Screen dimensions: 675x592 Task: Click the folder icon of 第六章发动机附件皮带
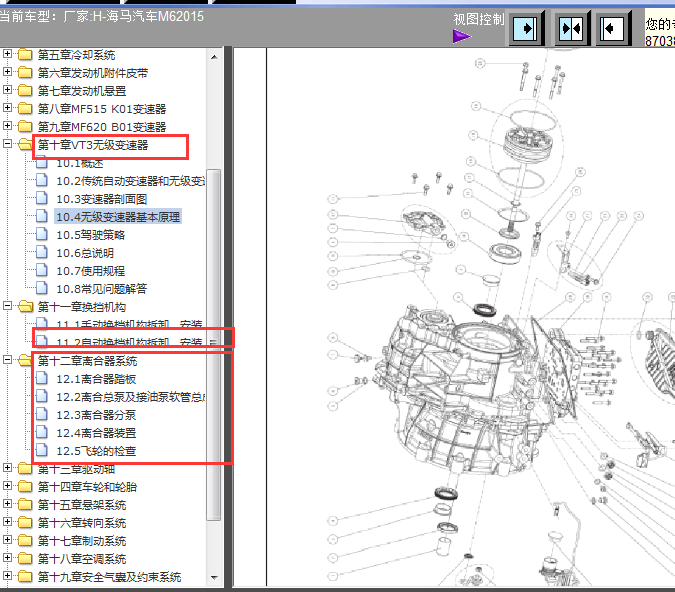tap(25, 73)
